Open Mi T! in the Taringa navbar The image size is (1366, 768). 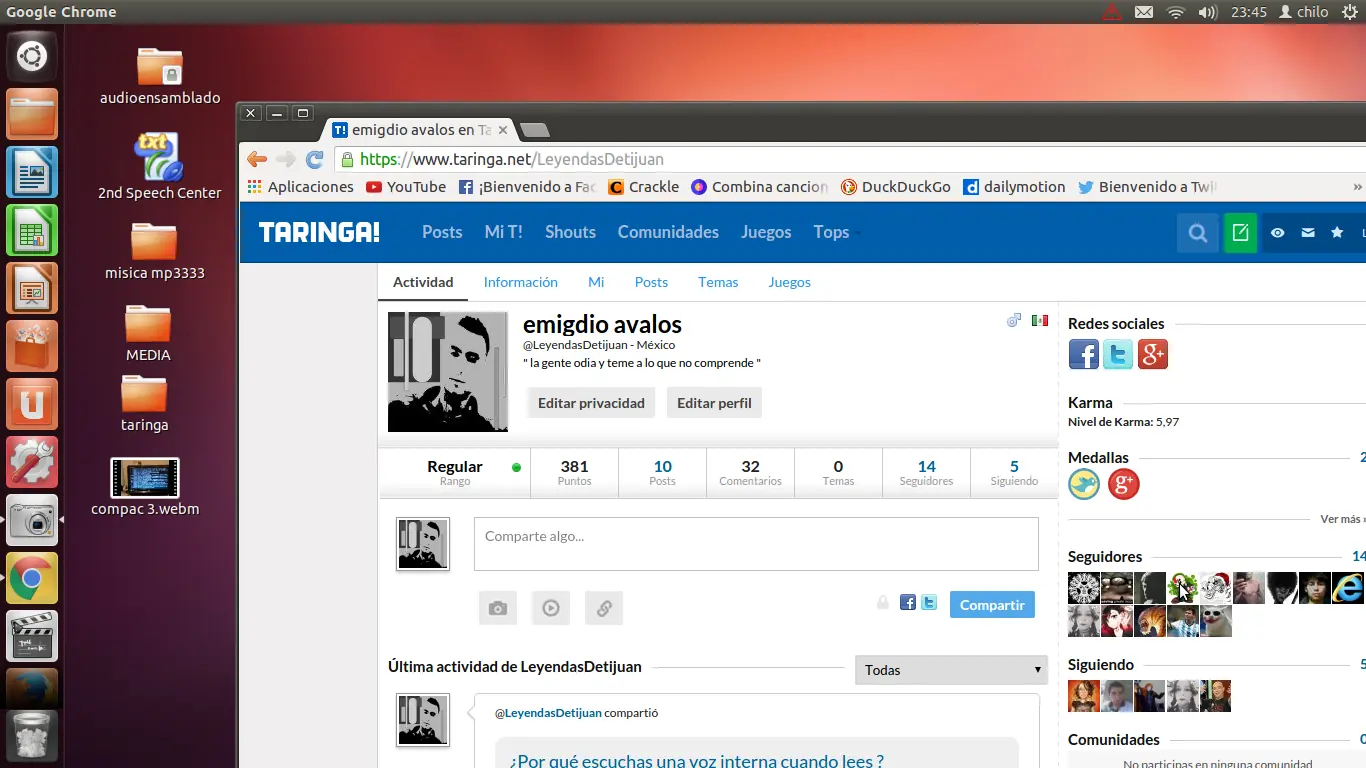tap(504, 232)
